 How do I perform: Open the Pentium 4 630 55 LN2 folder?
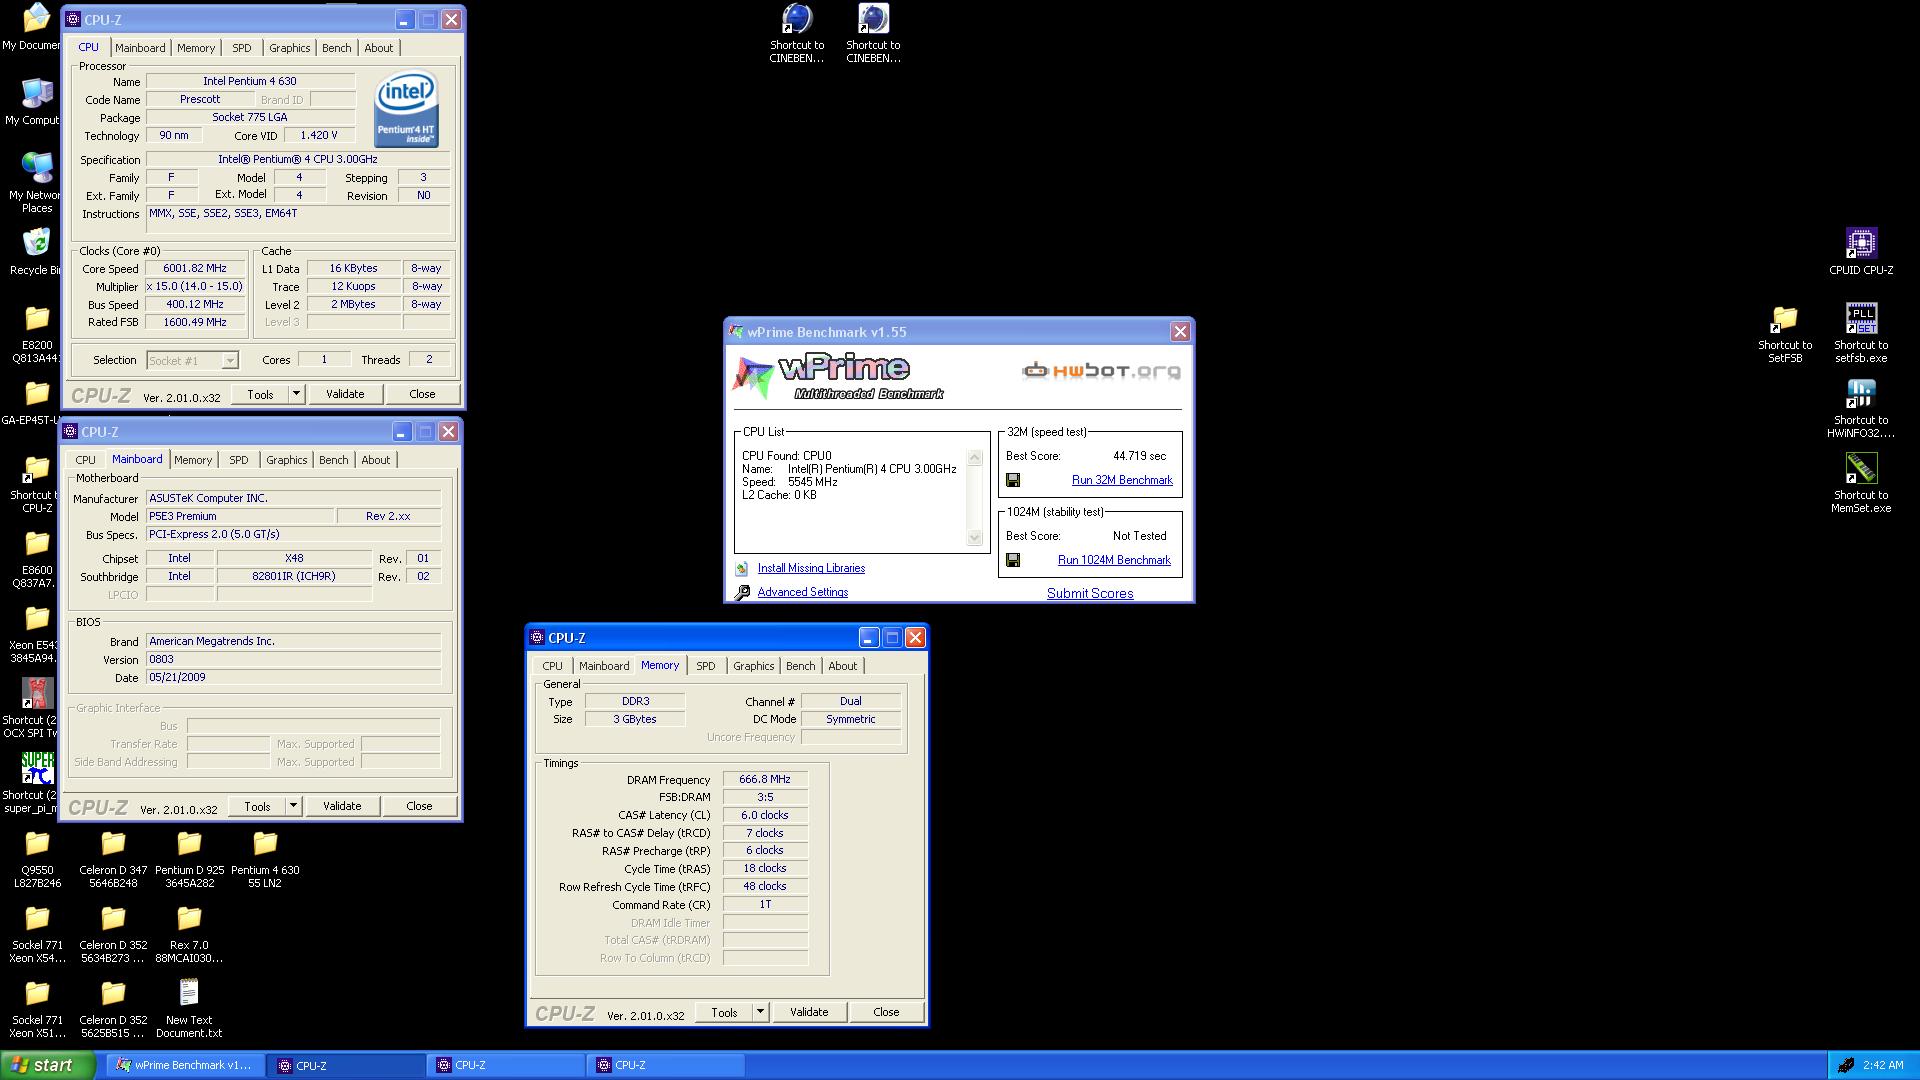click(x=265, y=844)
